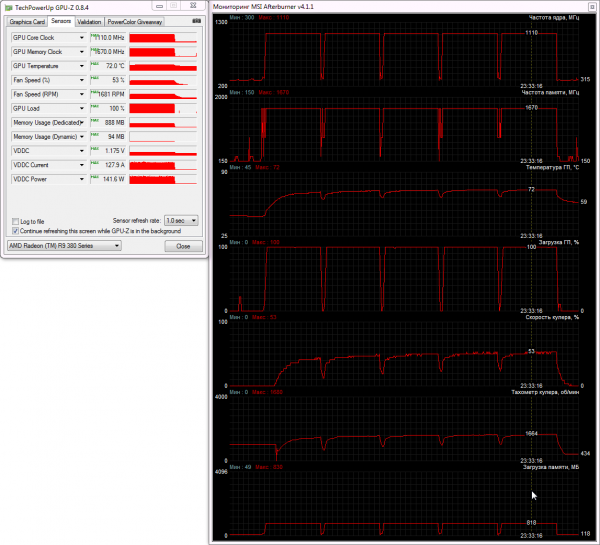The image size is (600, 545).
Task: Click the MAX indicator icon beside GPU Core Clock
Action: tap(94, 36)
